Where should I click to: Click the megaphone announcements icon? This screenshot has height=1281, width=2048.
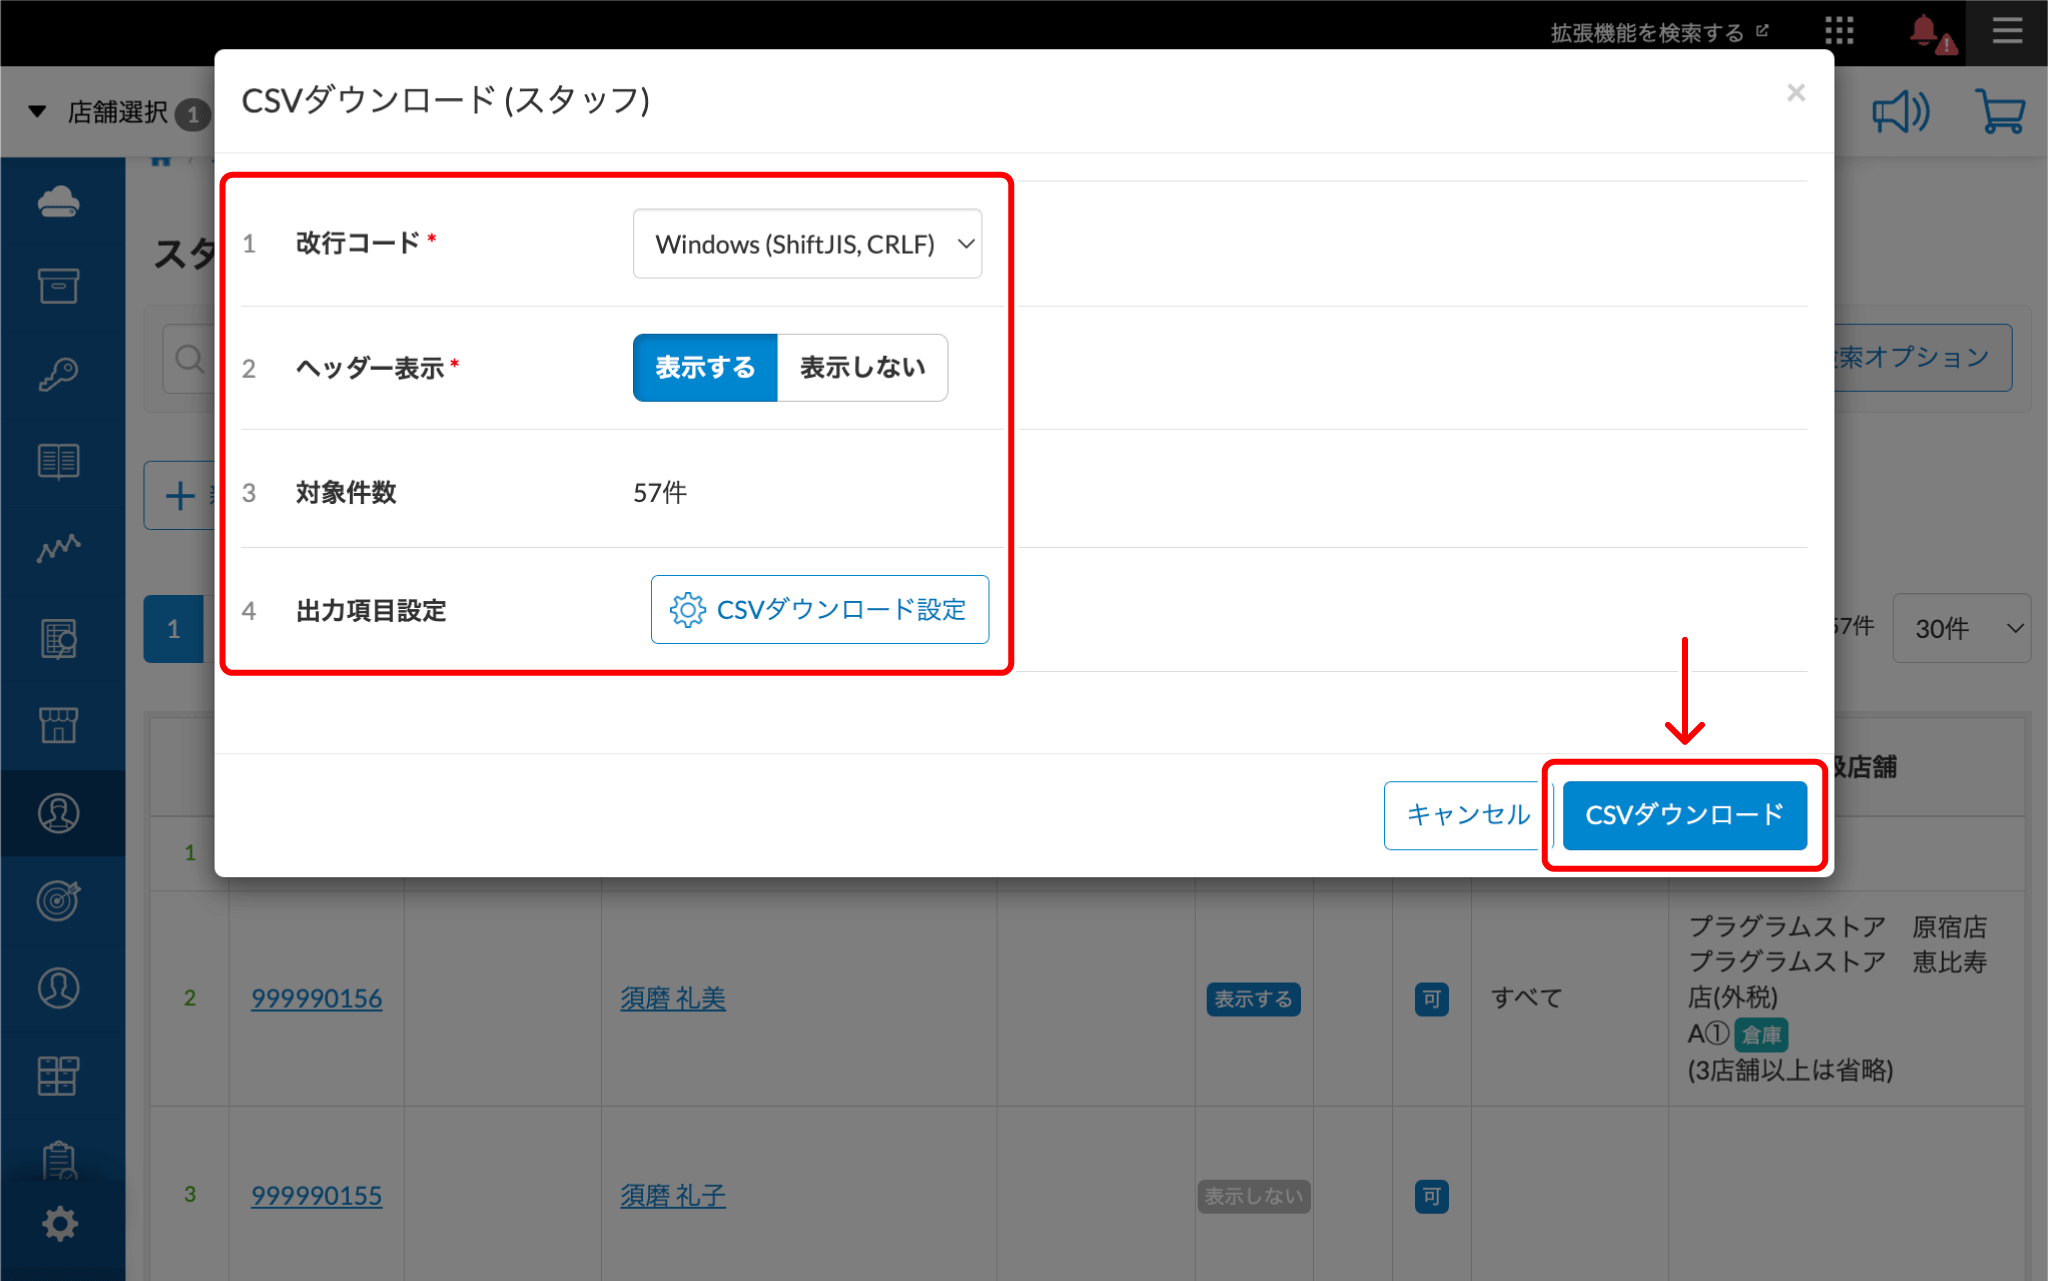[x=1900, y=112]
